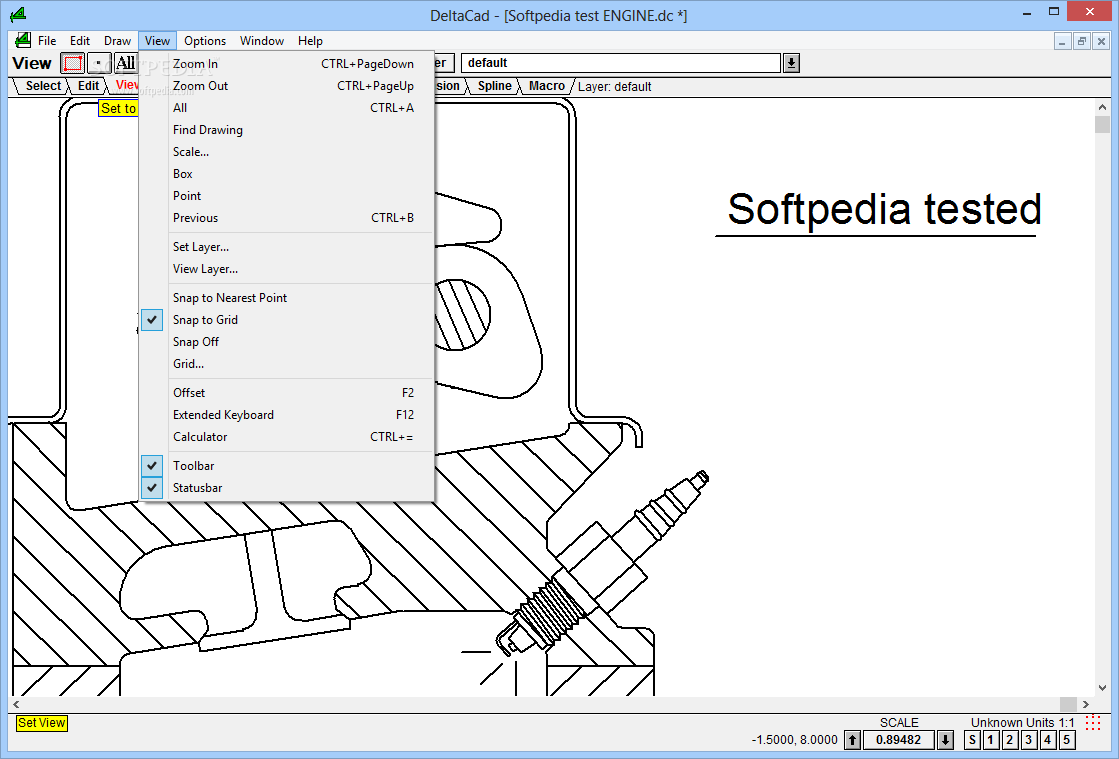
Task: Choose the Point view entry
Action: tap(287, 196)
